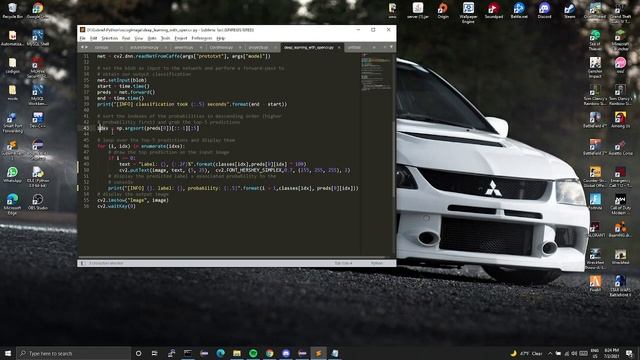The image size is (640, 360).
Task: Open Genshin Impact desktop icon
Action: coord(595,68)
